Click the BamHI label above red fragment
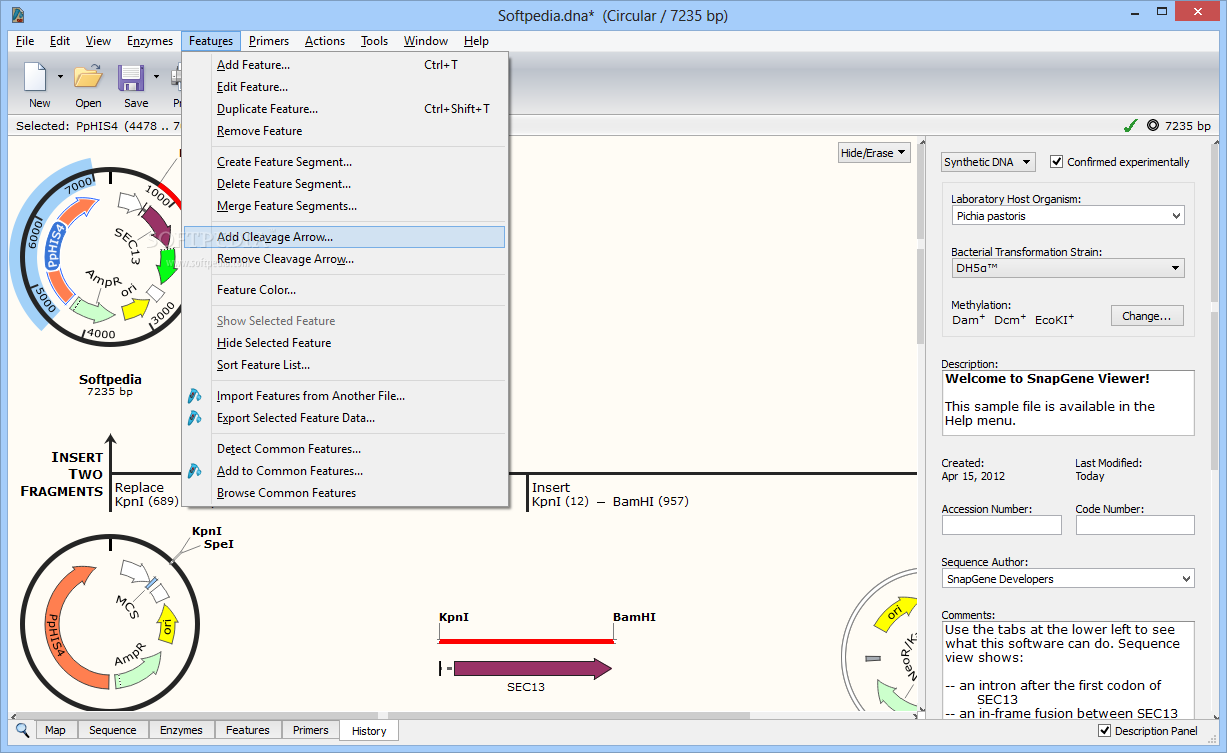The width and height of the screenshot is (1227, 753). 635,618
